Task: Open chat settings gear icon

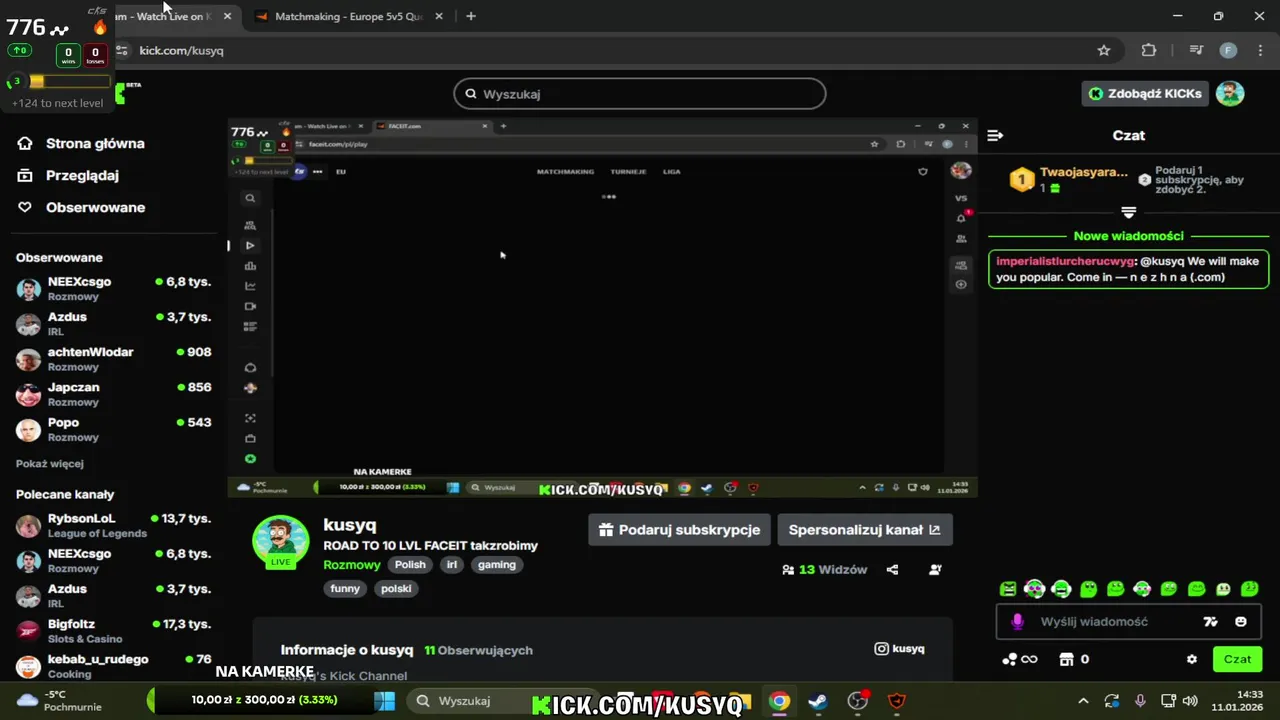Action: pos(1192,660)
